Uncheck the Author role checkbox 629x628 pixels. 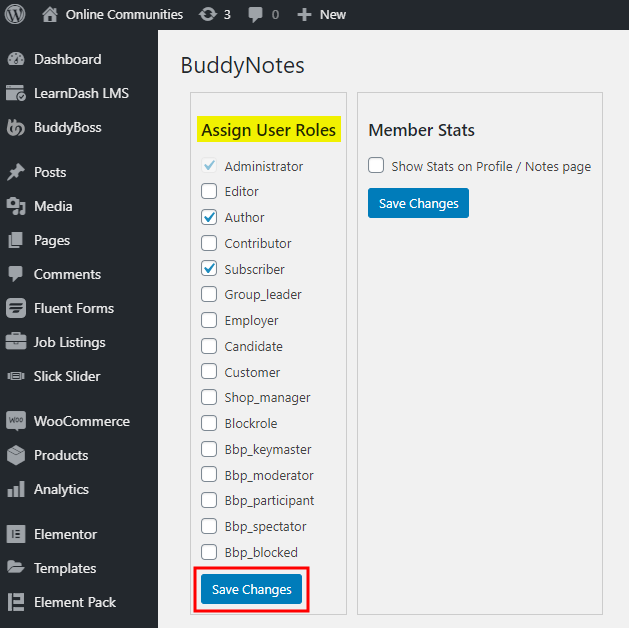coord(209,217)
